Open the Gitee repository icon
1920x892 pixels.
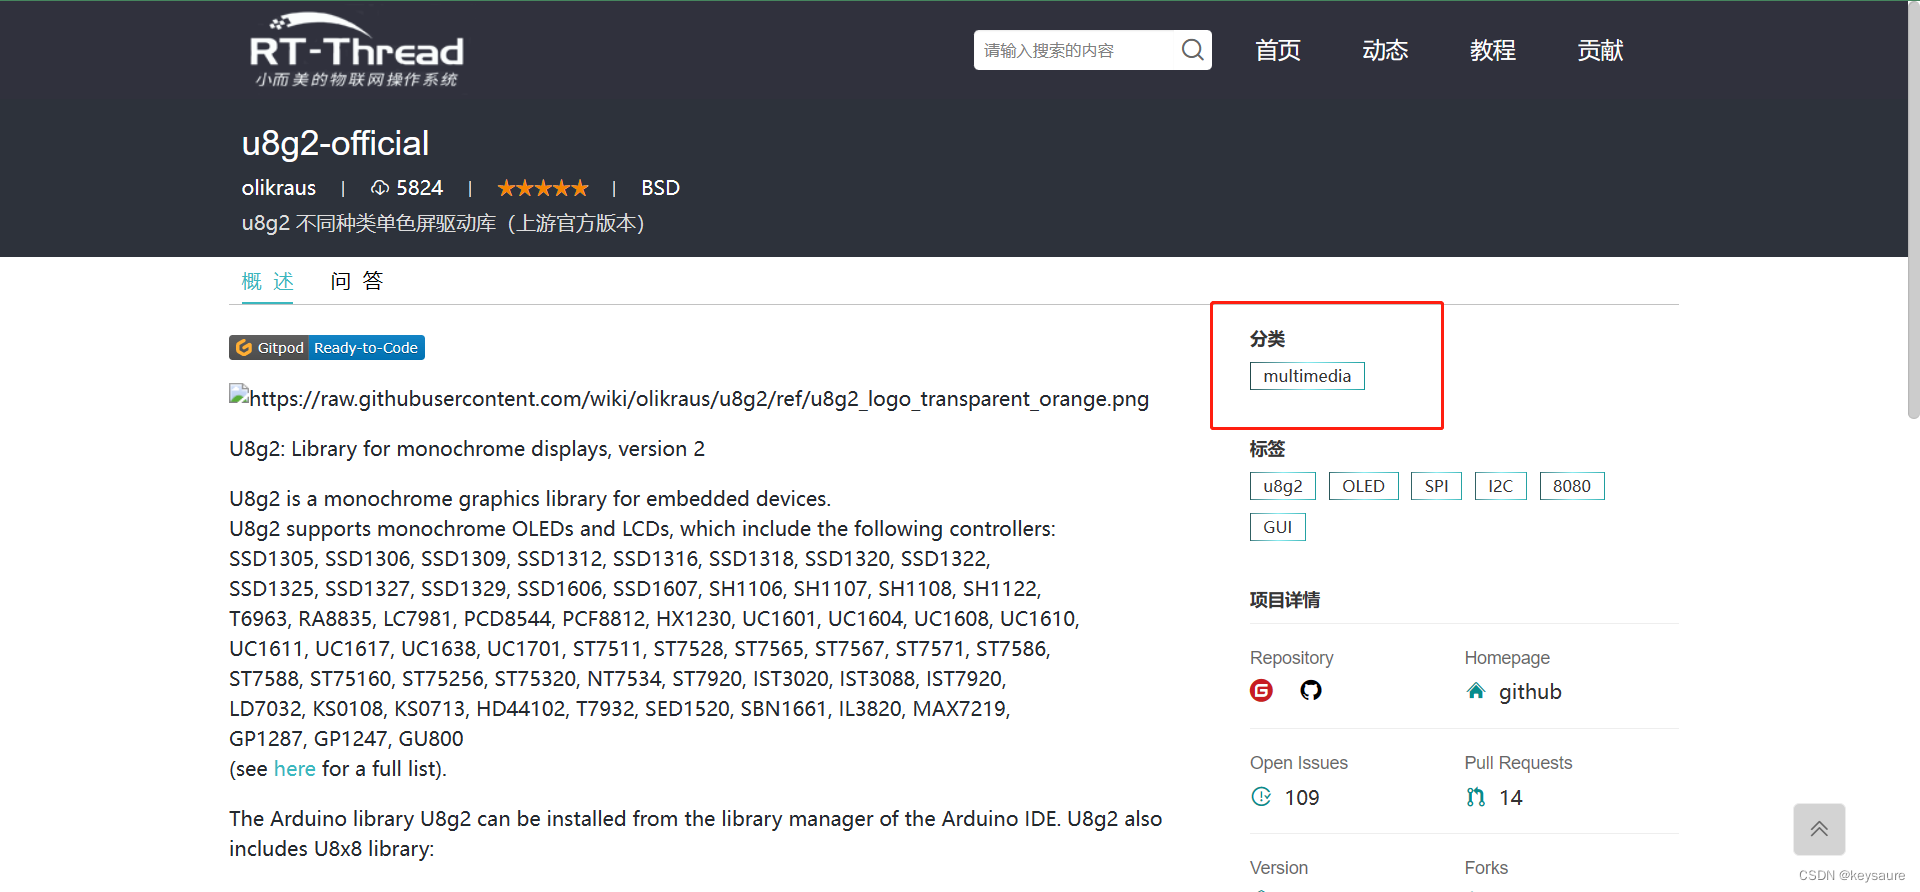(x=1262, y=691)
